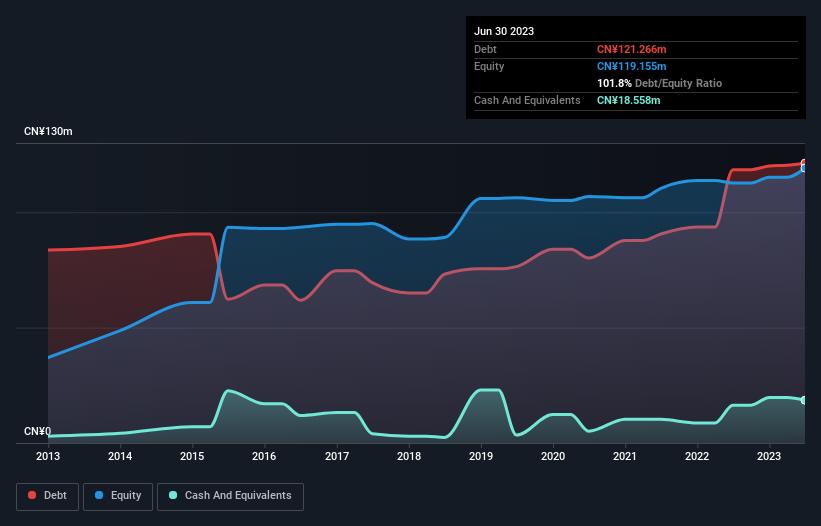Click the CN¥0 y-axis label
This screenshot has width=821, height=526.
tap(38, 431)
